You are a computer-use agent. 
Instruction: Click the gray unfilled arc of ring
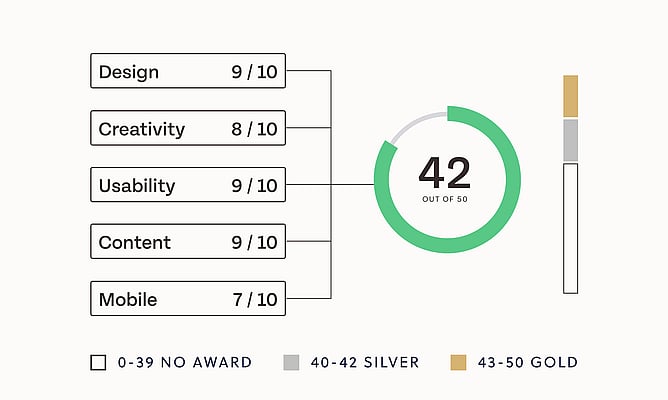coord(414,123)
